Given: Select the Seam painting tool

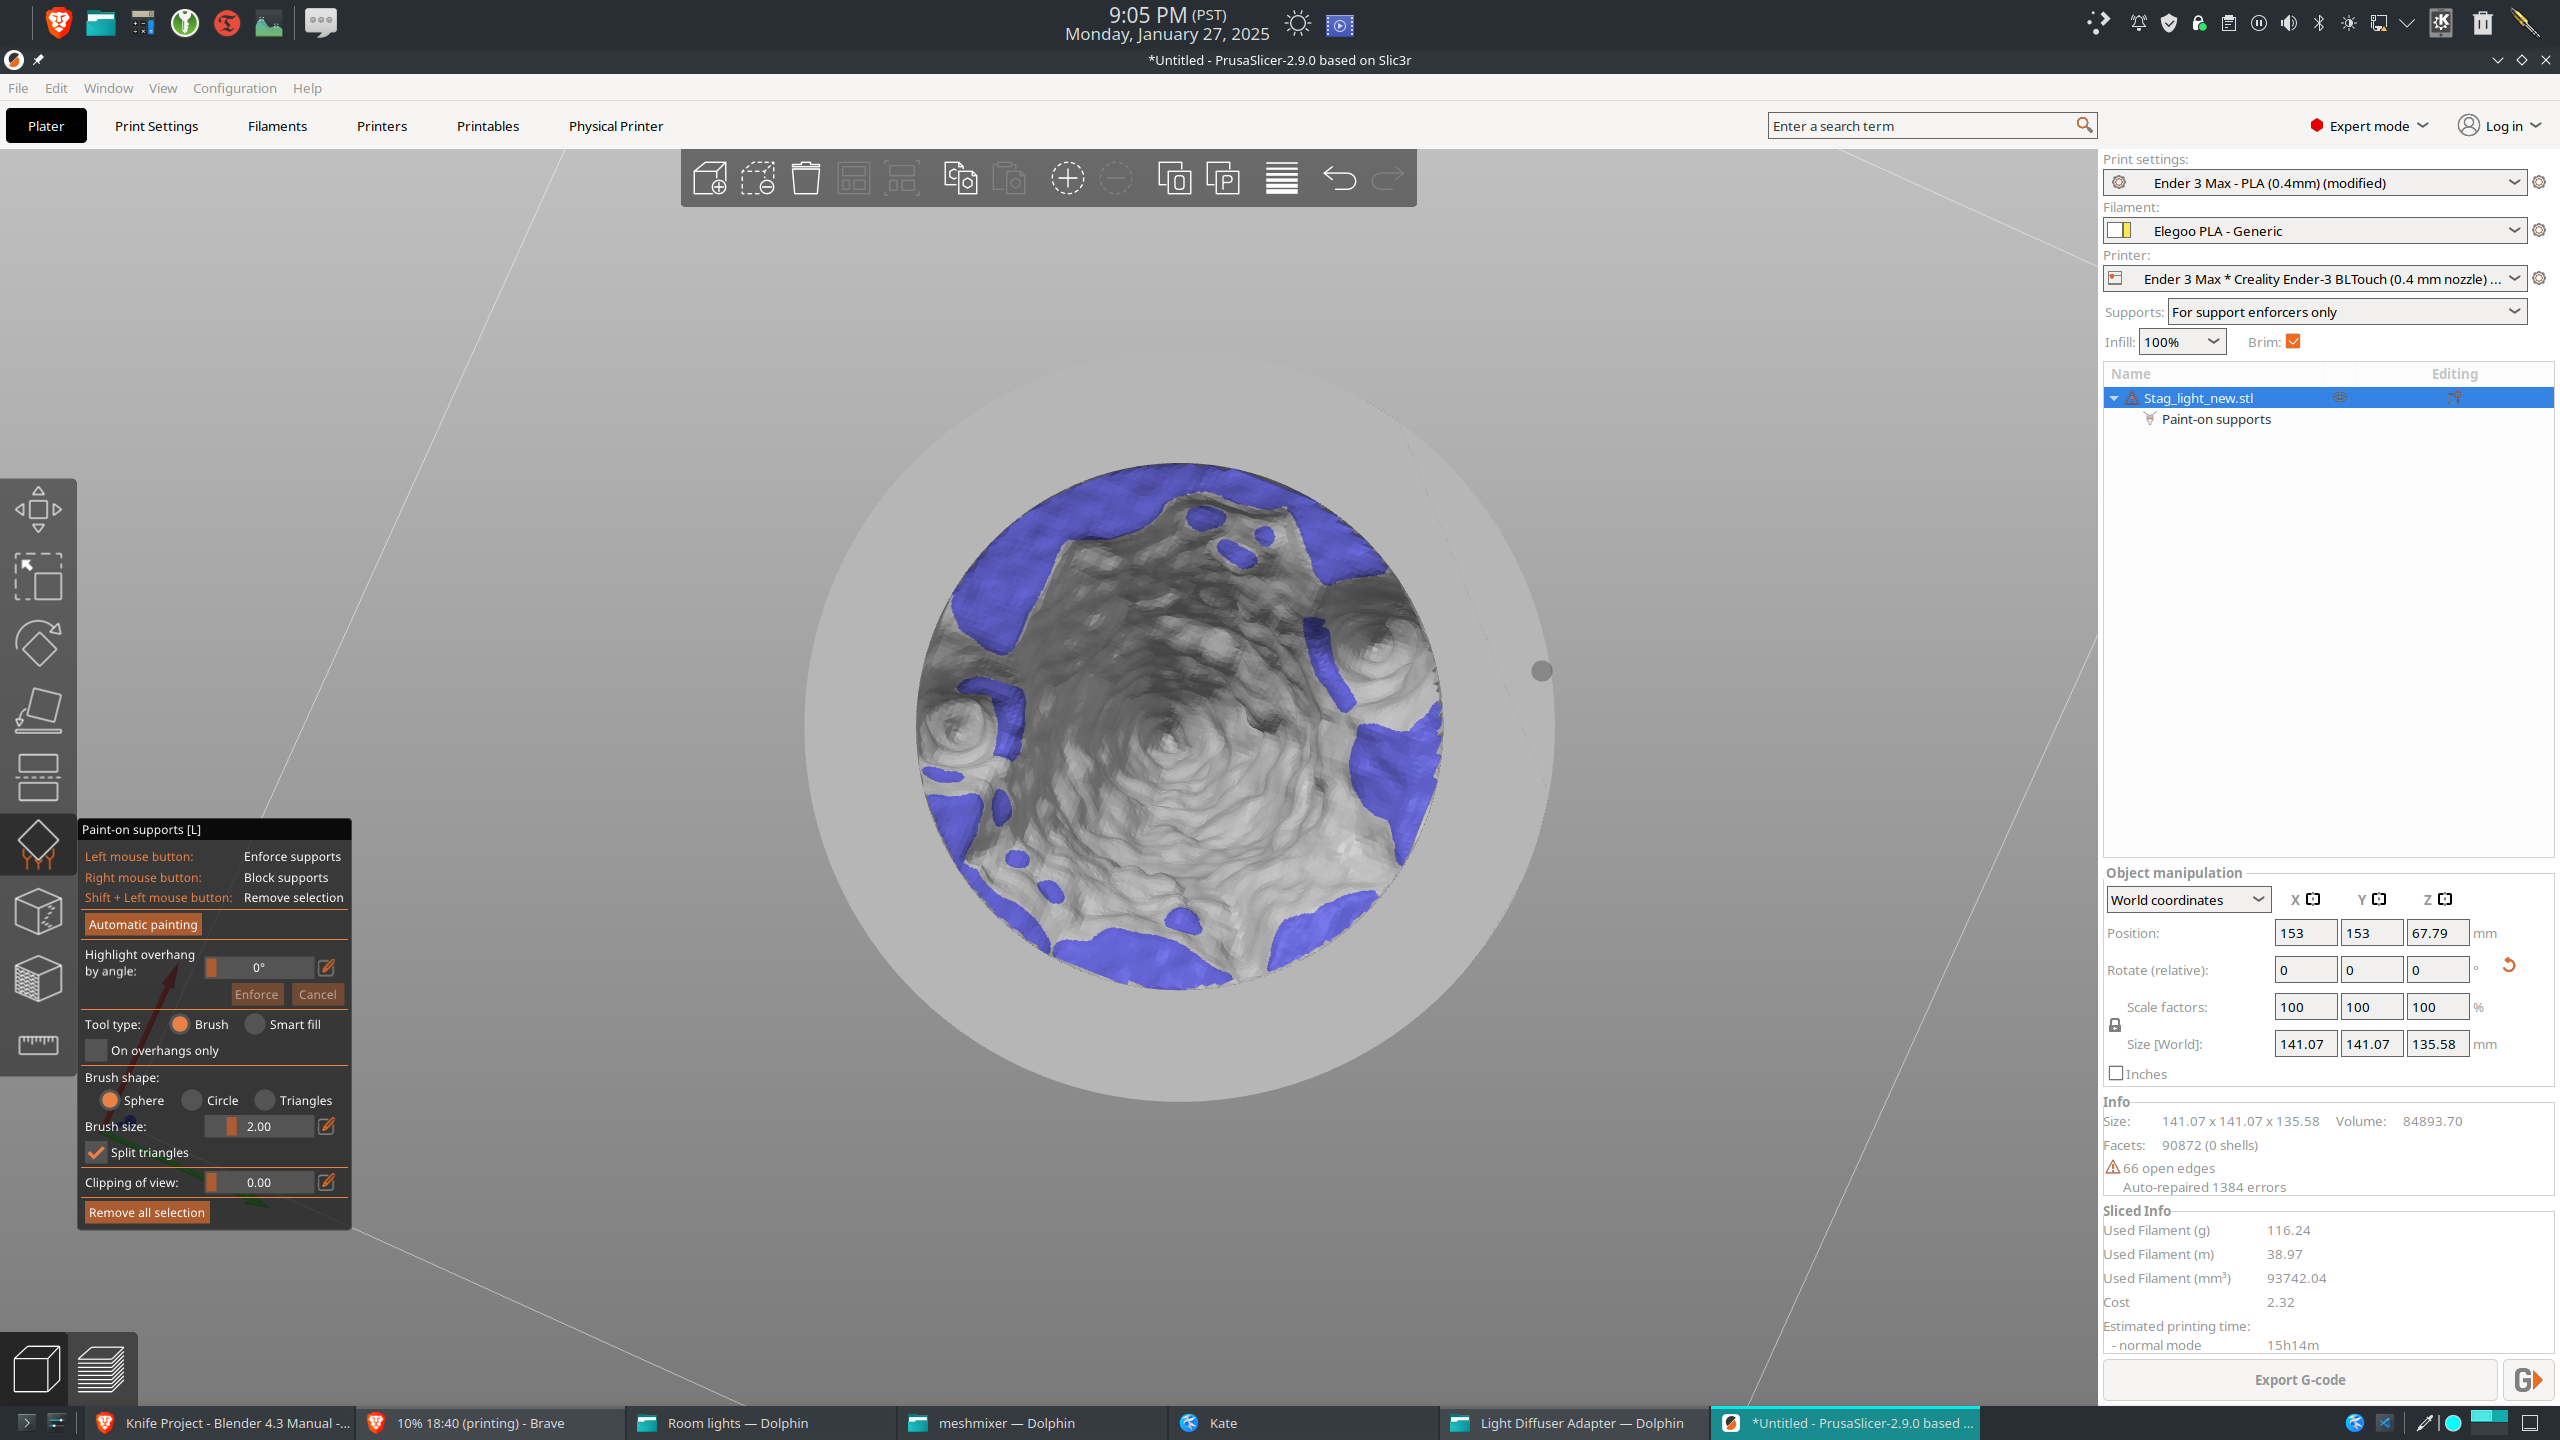Looking at the screenshot, I should pos(38,912).
